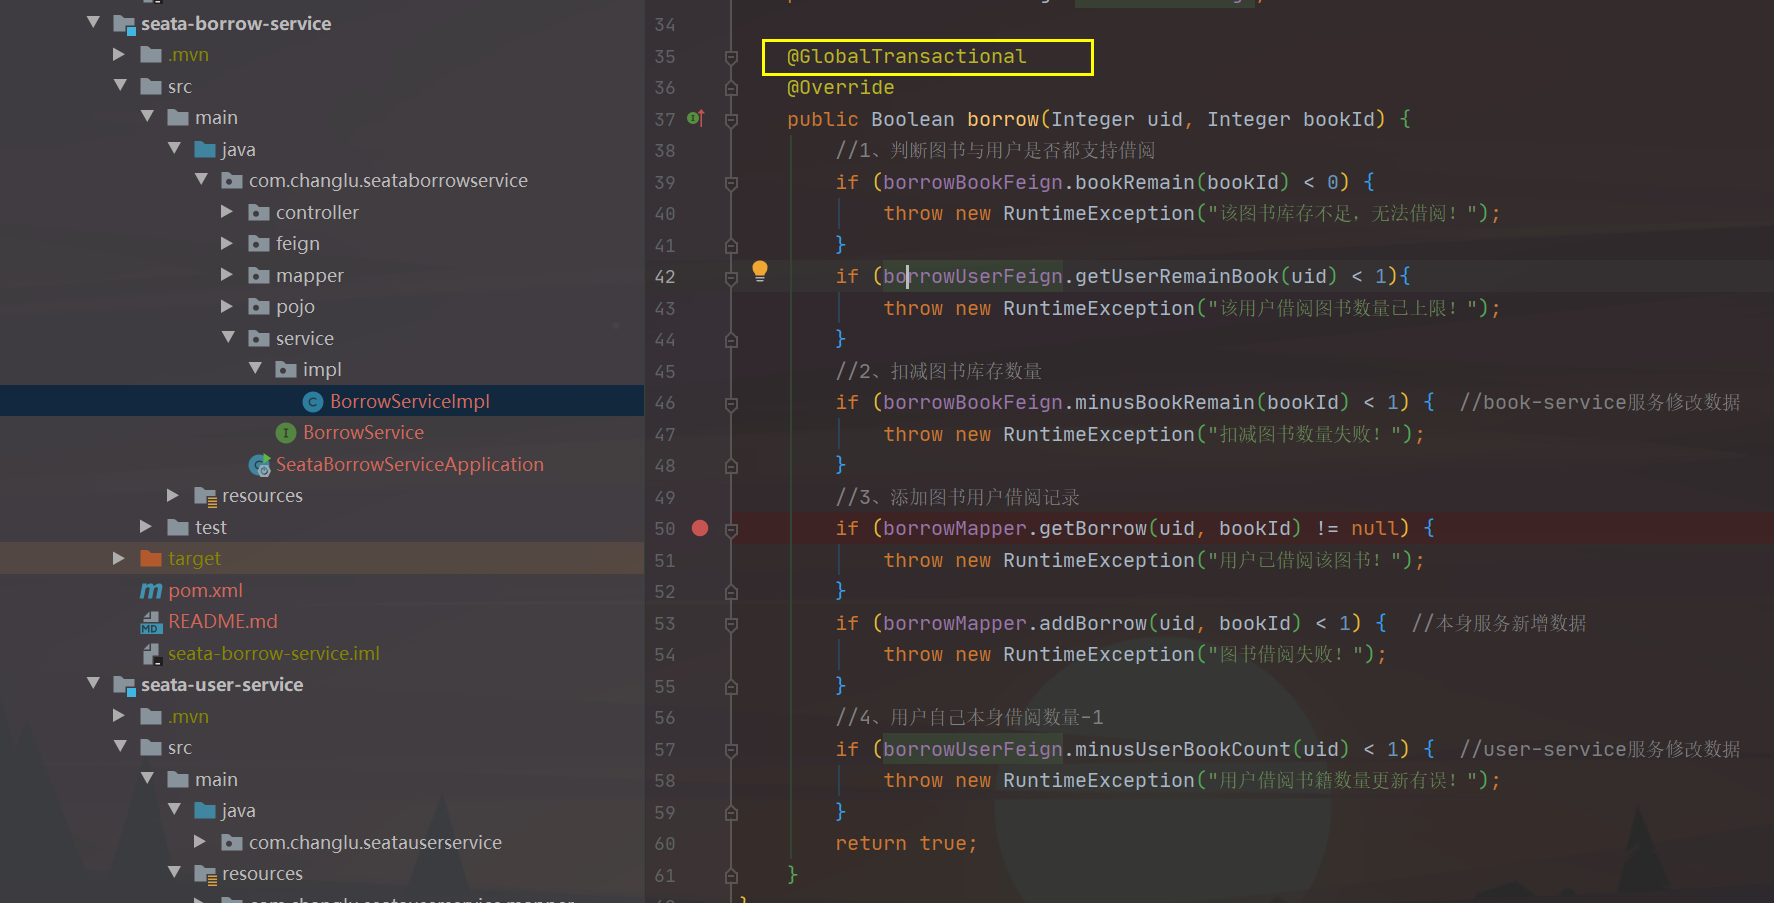Click getBorrow call on line 50
Viewport: 1774px width, 903px height.
pos(1092,528)
